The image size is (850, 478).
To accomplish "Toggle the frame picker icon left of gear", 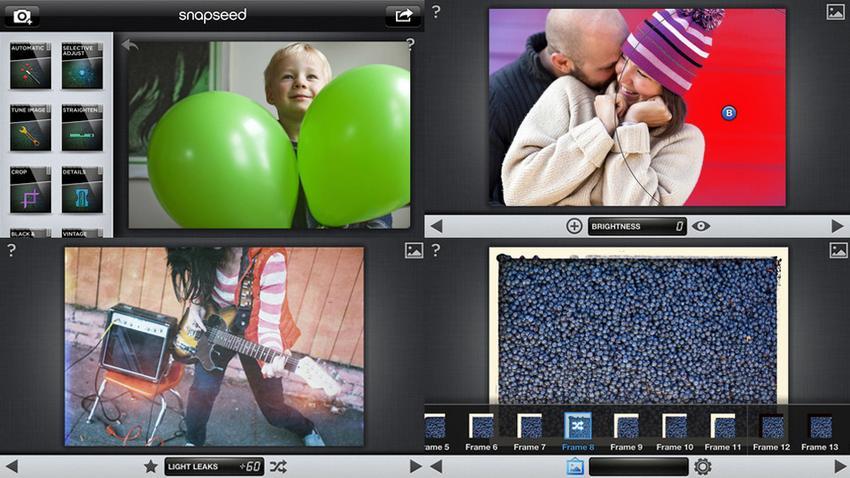I will (x=575, y=466).
